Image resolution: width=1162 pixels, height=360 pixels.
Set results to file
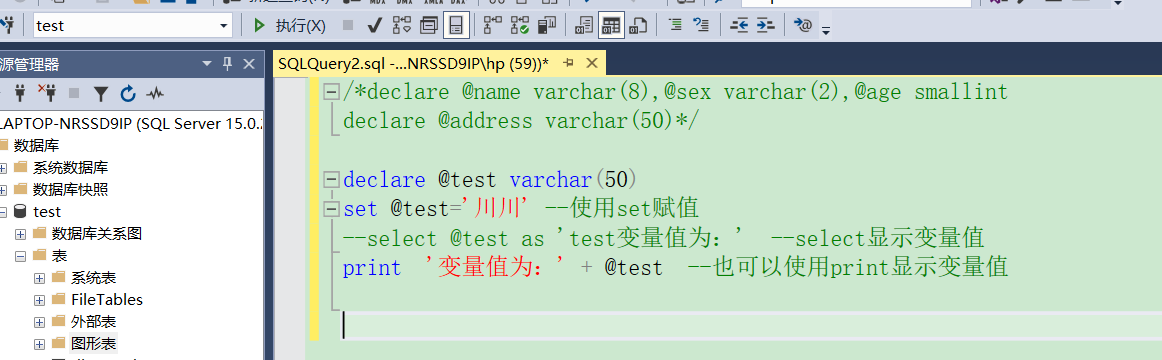[x=637, y=26]
